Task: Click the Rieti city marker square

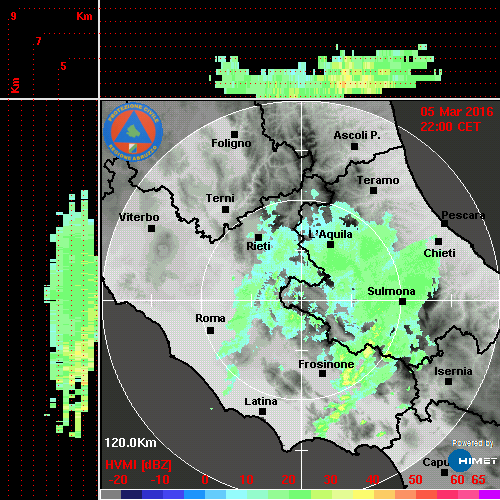Action: pos(258,237)
